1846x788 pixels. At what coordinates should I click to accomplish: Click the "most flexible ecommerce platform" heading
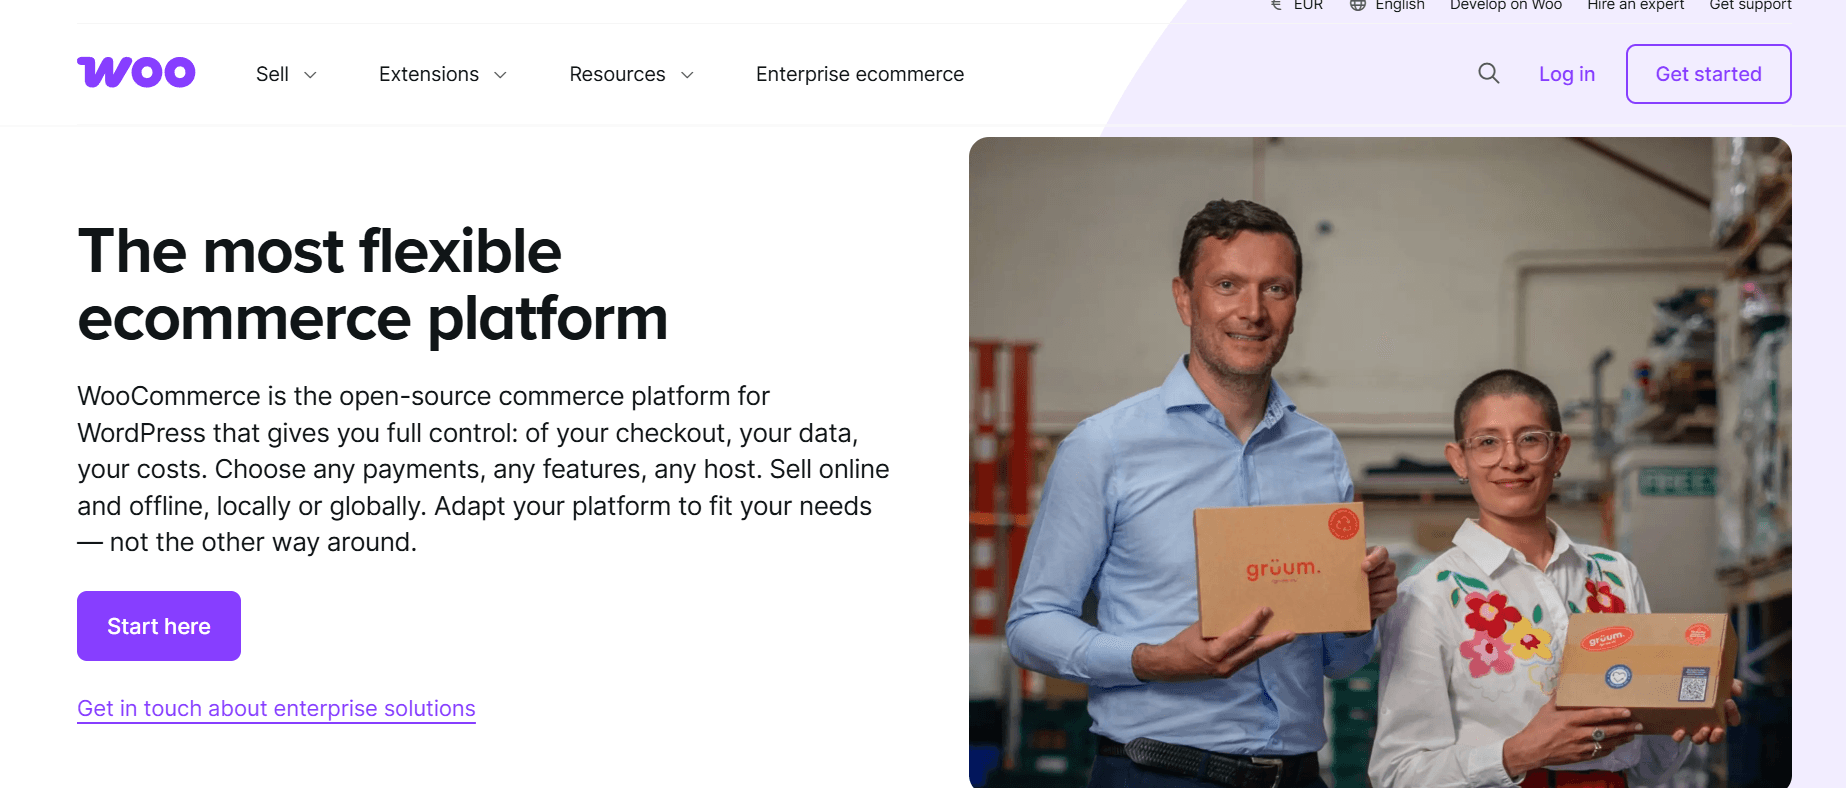[372, 284]
